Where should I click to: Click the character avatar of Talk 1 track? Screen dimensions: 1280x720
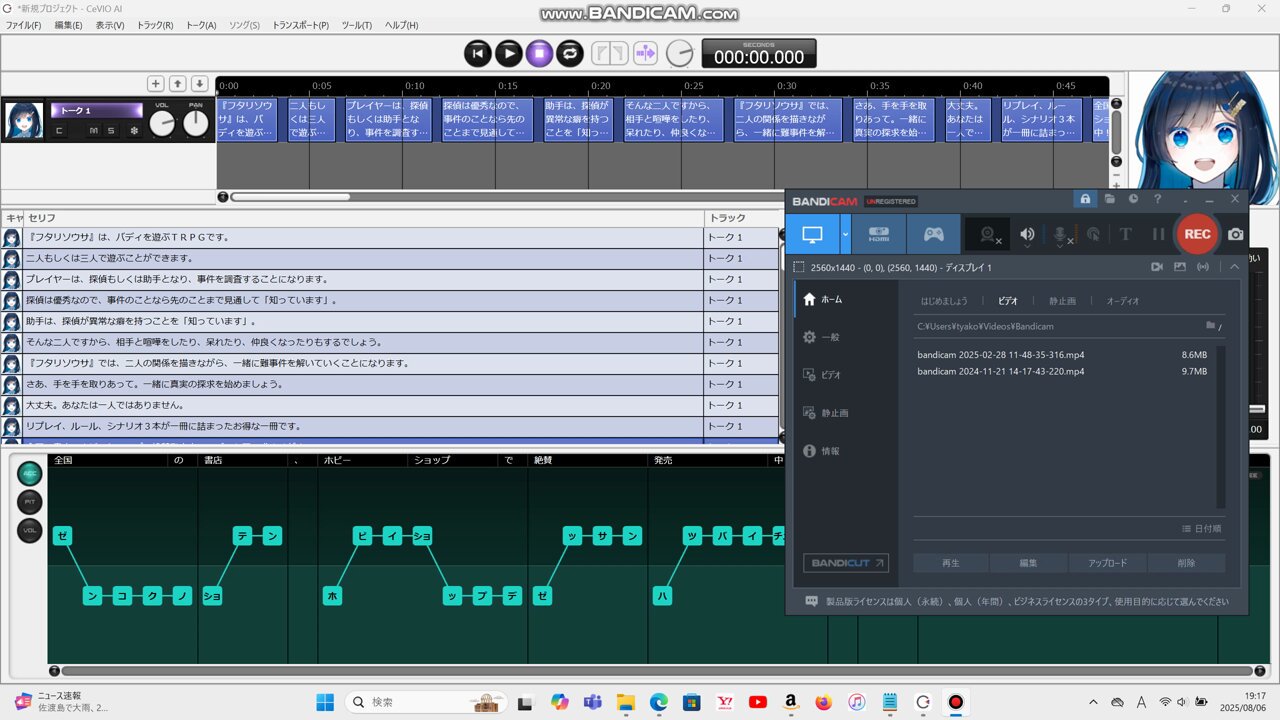coord(24,120)
